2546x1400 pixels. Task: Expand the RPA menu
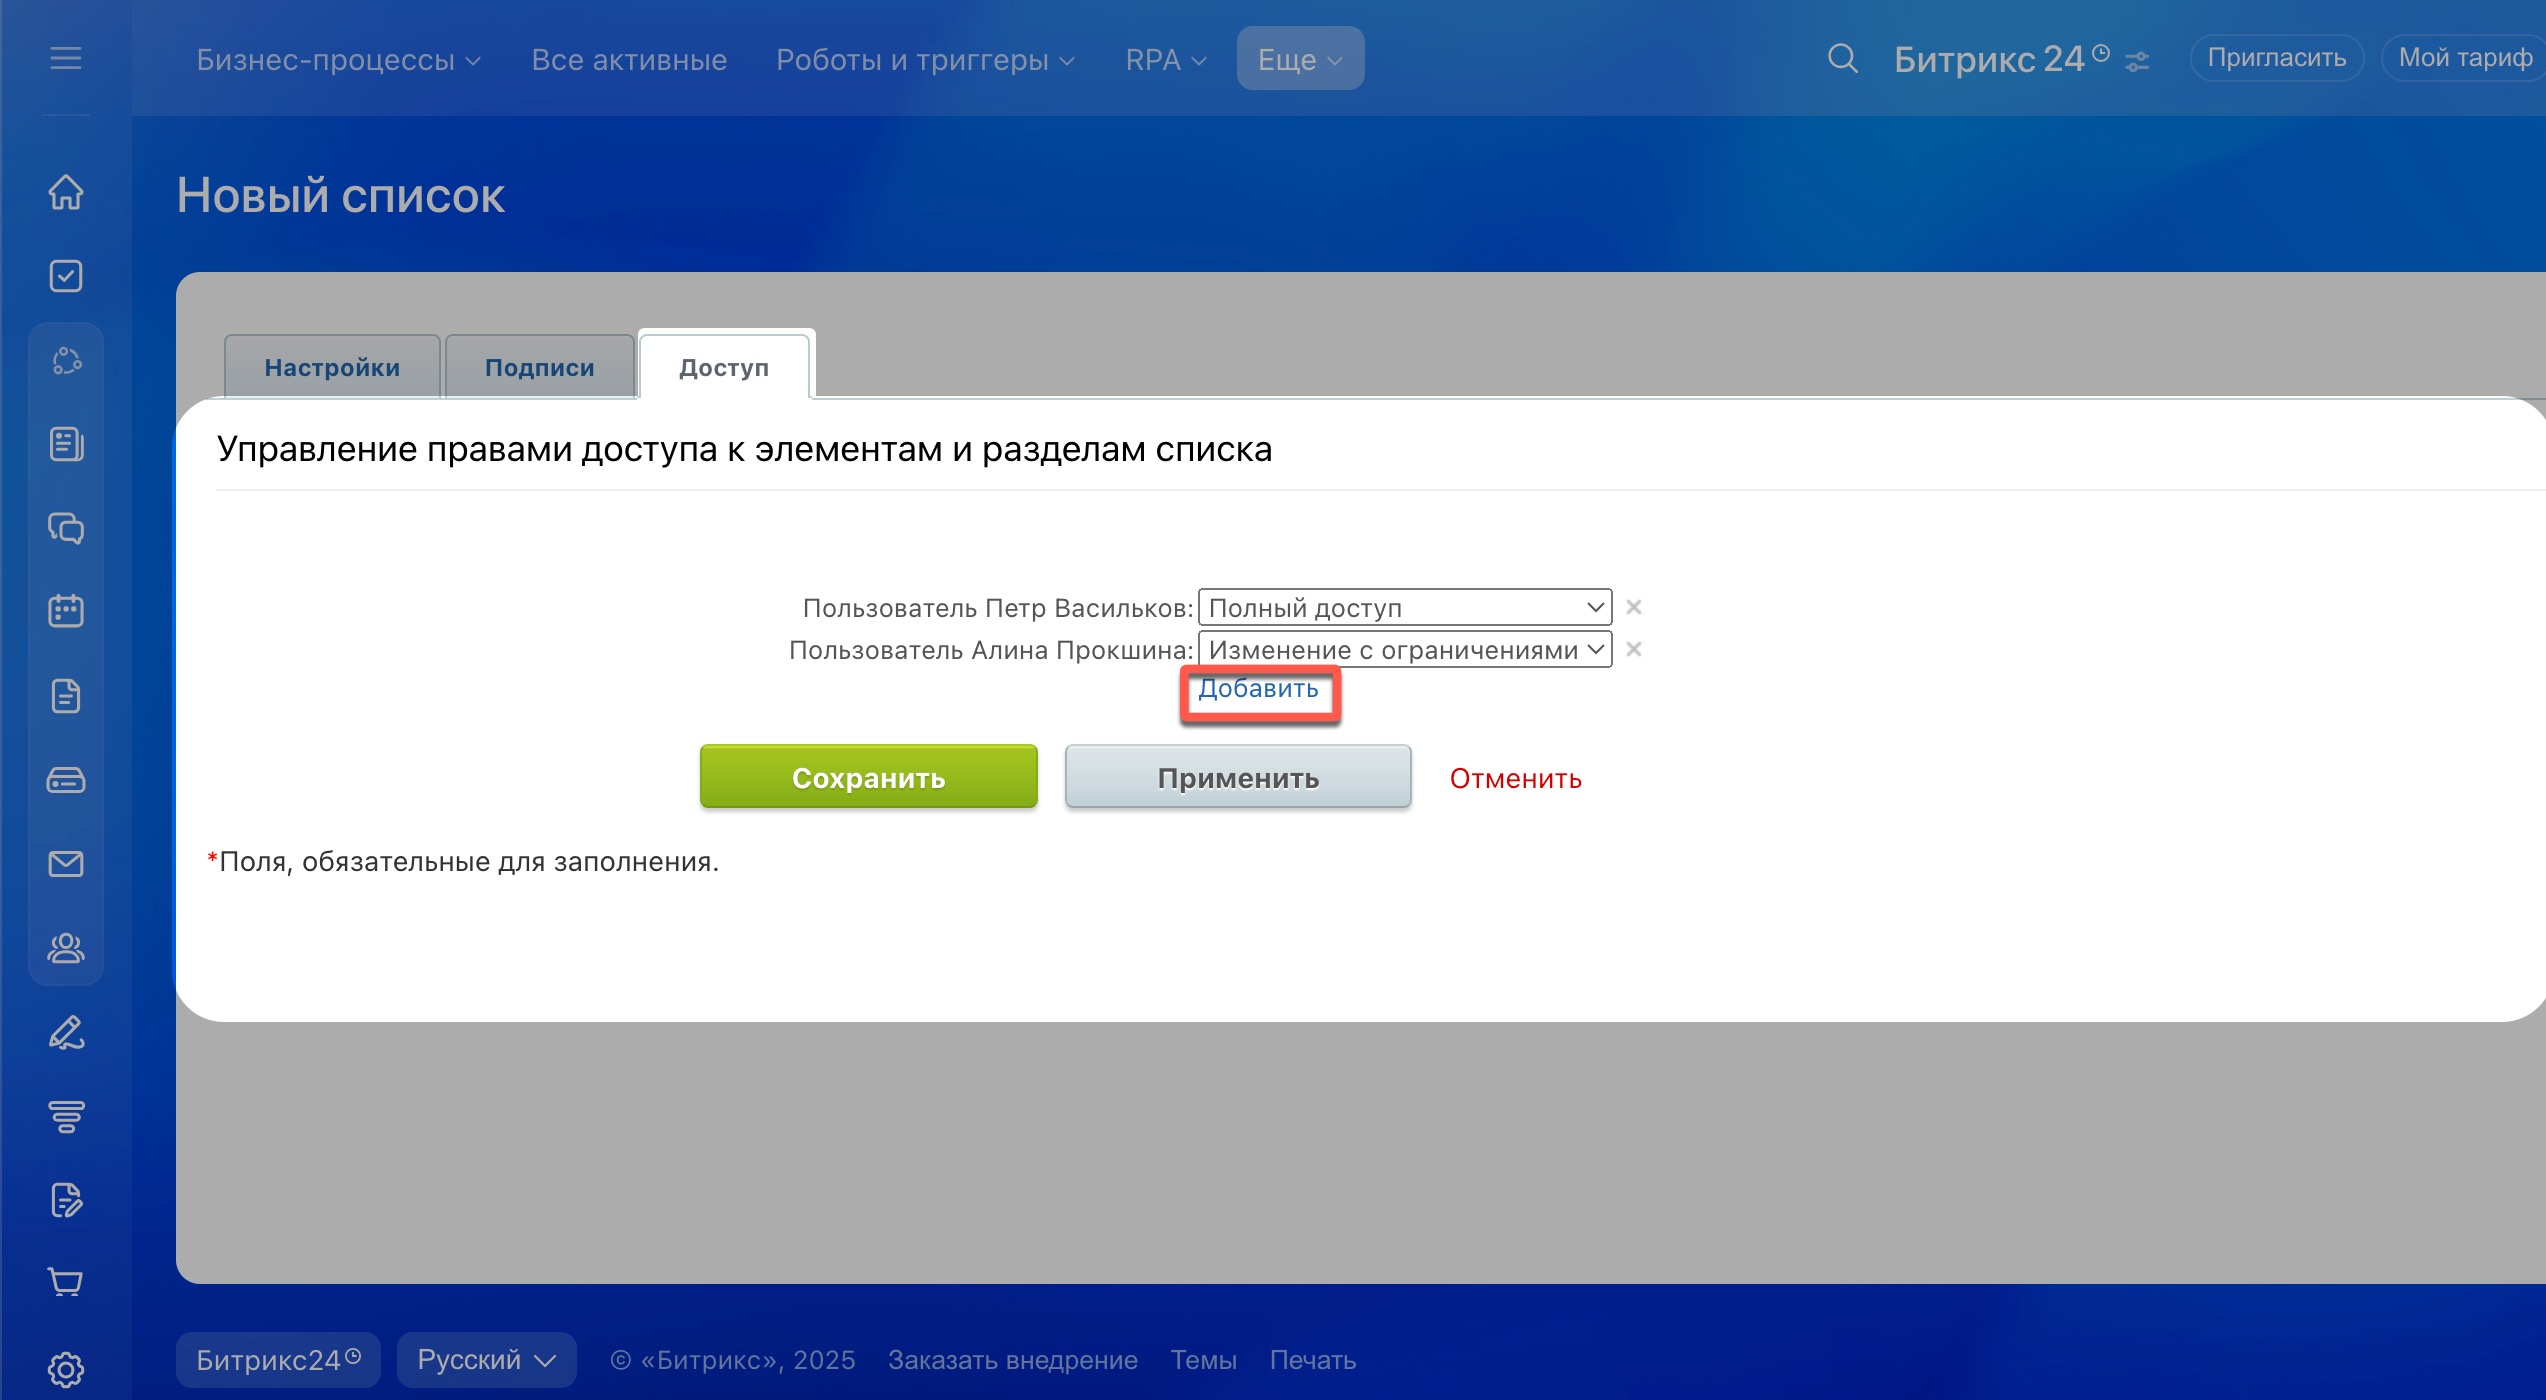(x=1166, y=60)
